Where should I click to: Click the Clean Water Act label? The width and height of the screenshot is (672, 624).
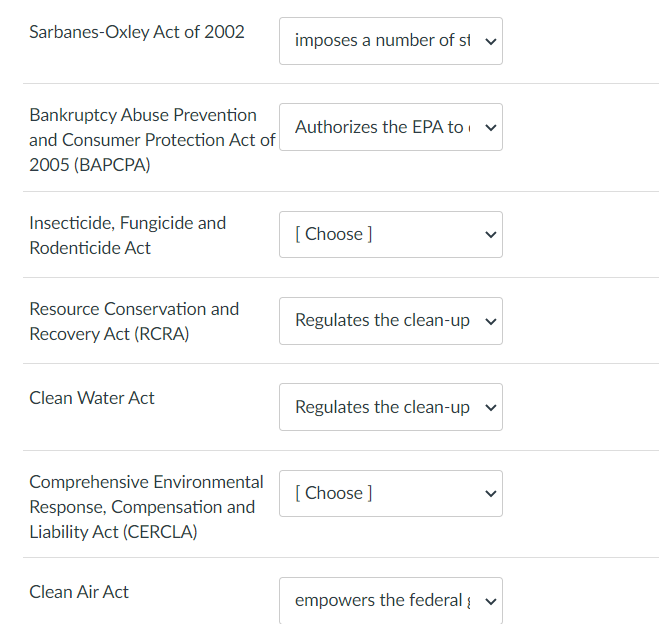(x=92, y=398)
